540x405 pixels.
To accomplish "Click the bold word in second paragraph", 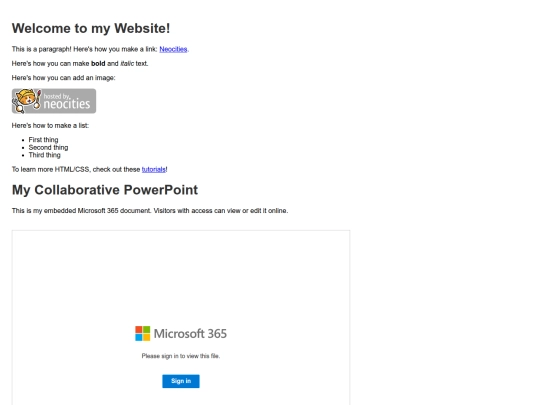I will point(98,63).
